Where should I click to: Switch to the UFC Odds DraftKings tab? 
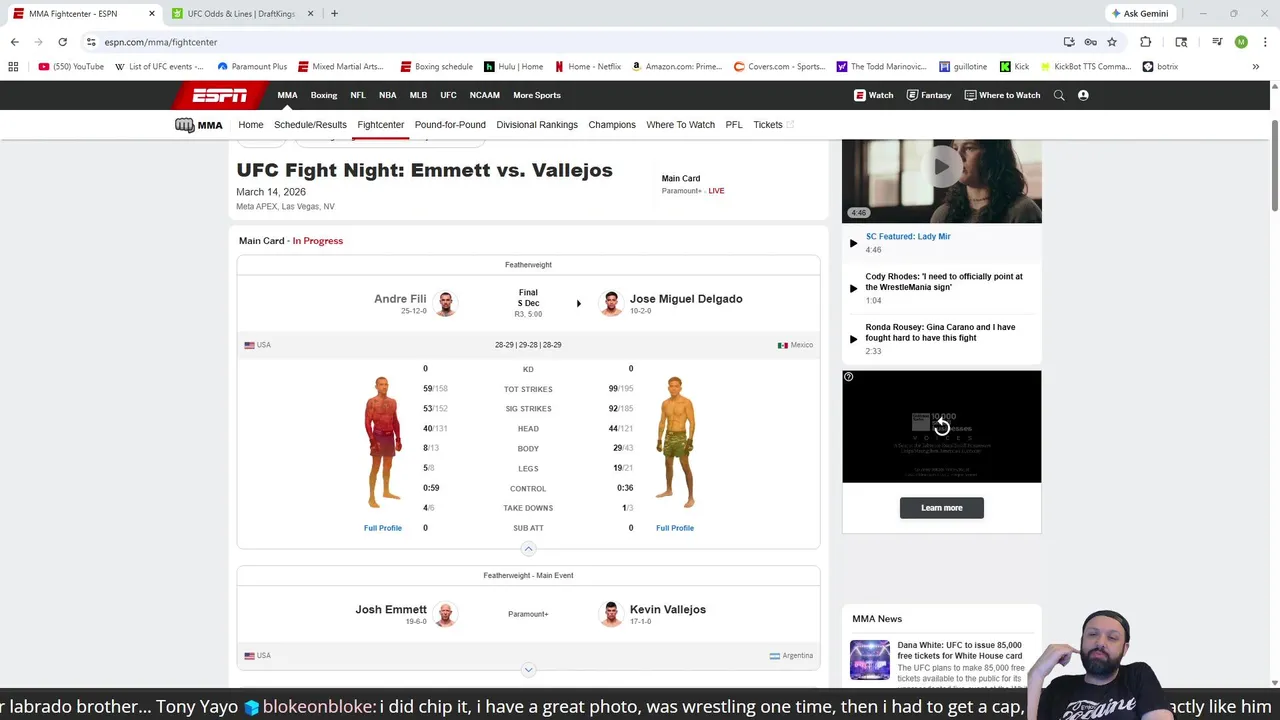click(242, 14)
